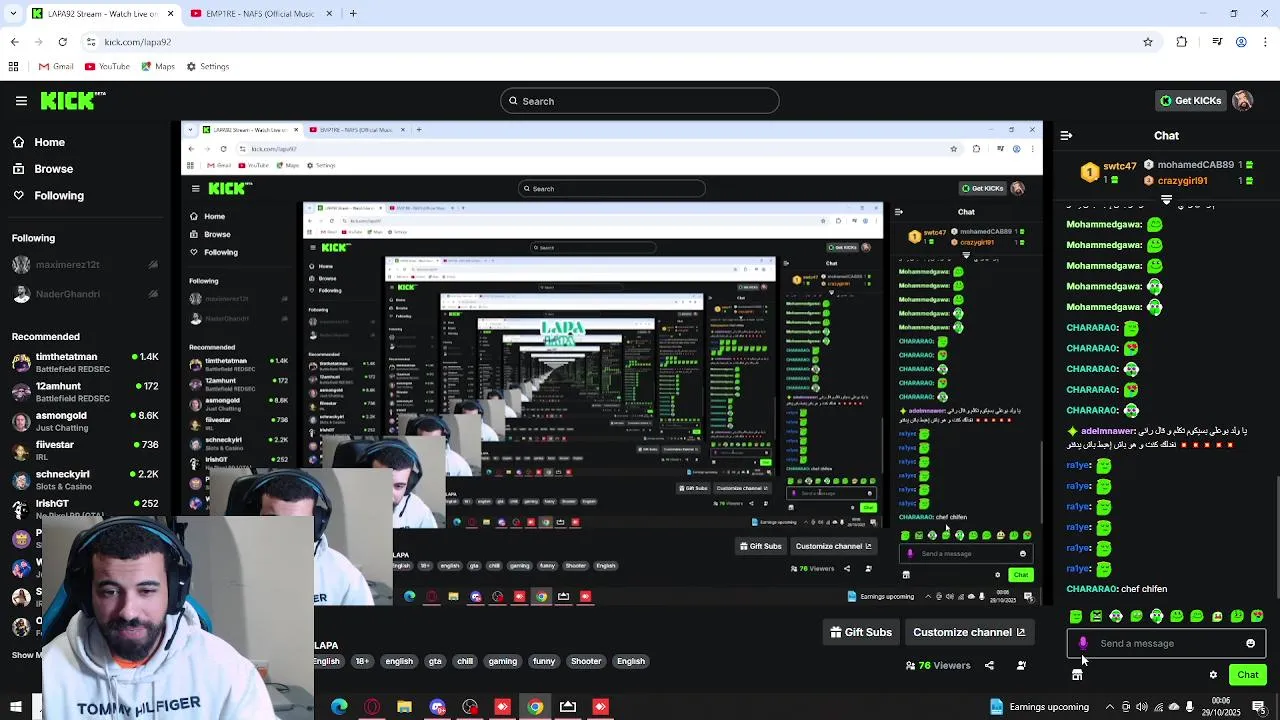
Task: Open the emoji picker in the chat input
Action: point(1250,643)
